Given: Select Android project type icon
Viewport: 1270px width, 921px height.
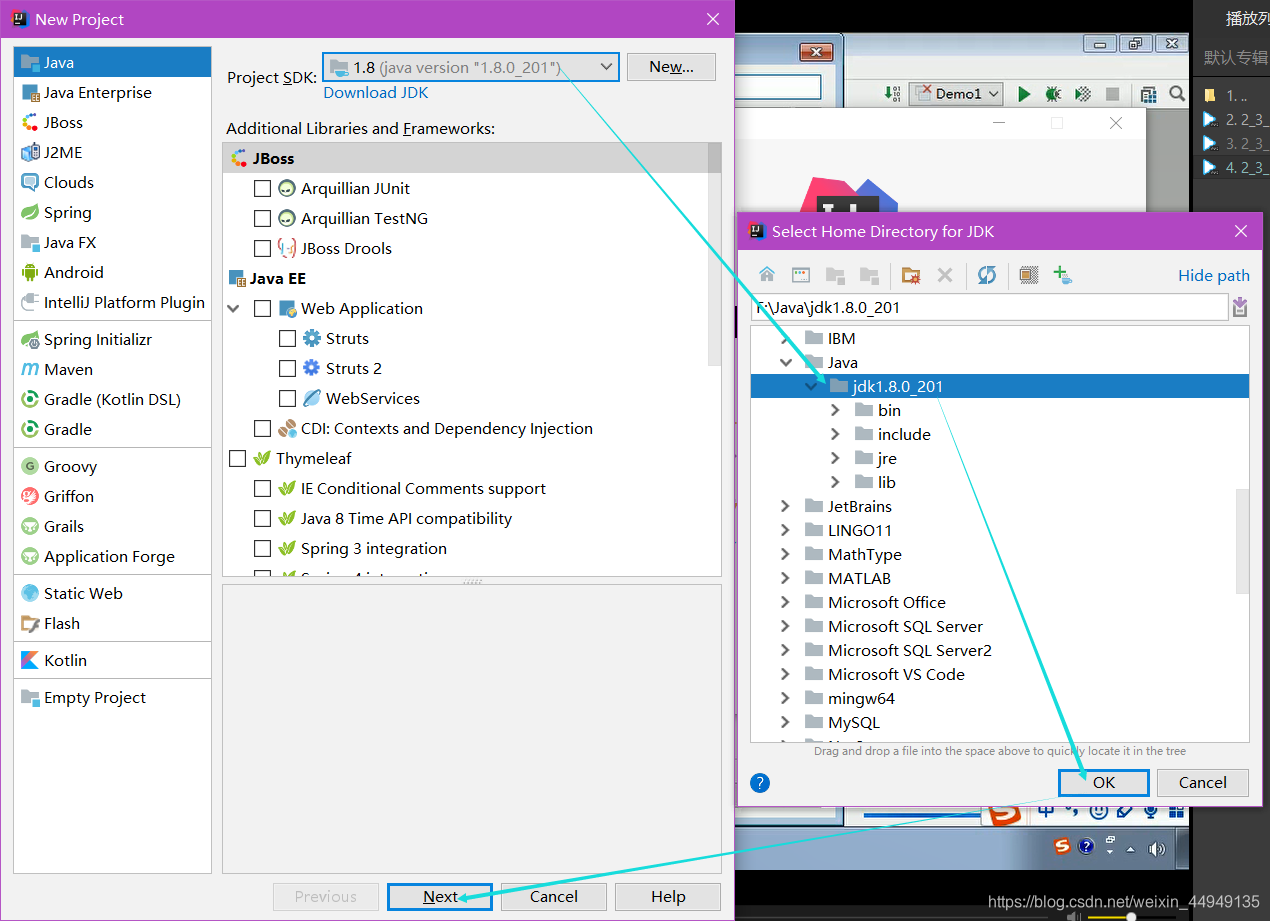Looking at the screenshot, I should tap(30, 272).
